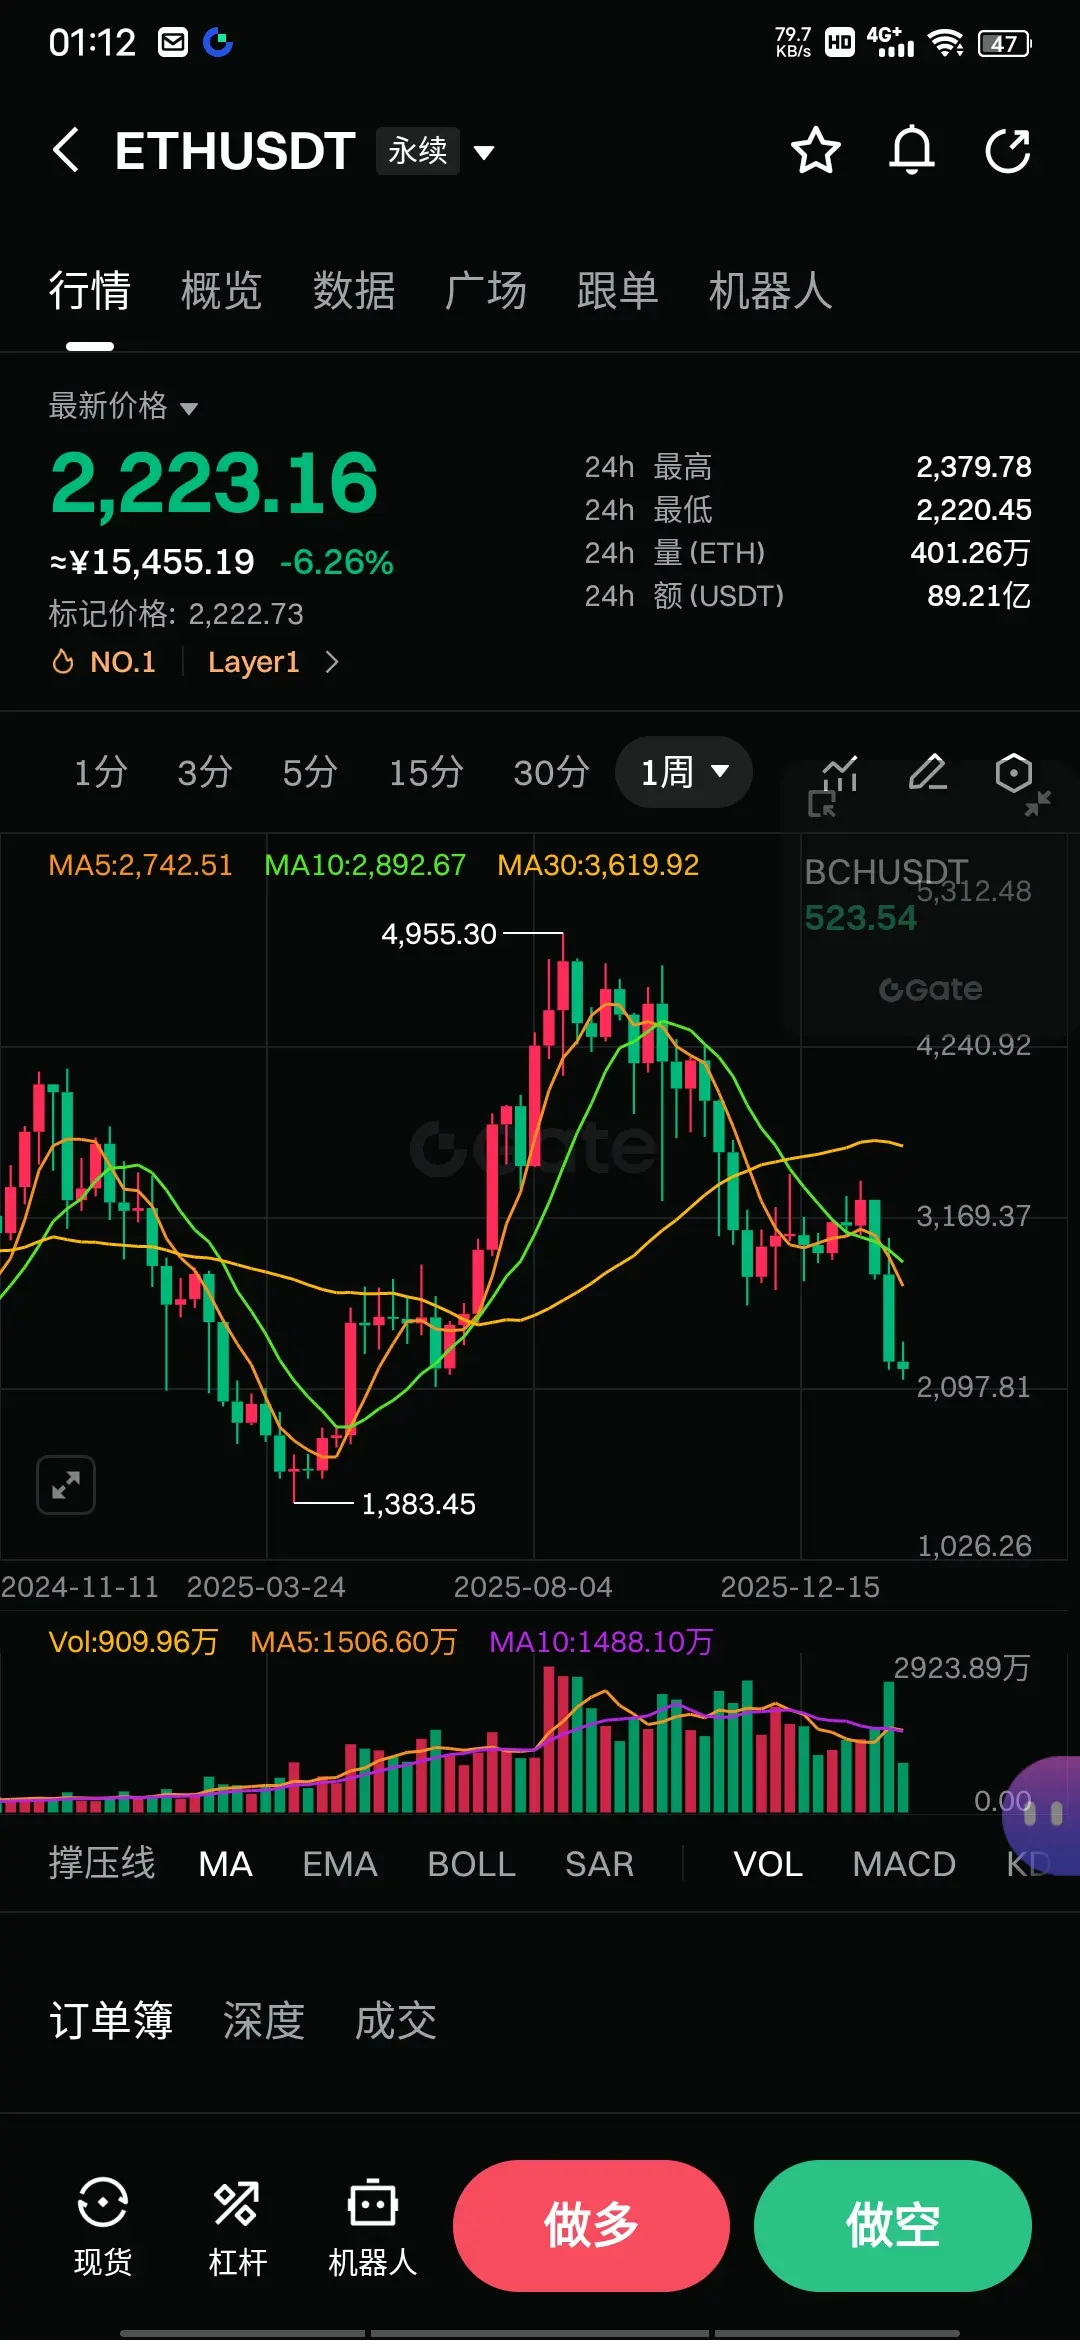
Task: Open chart settings hexagon icon
Action: click(x=1013, y=772)
